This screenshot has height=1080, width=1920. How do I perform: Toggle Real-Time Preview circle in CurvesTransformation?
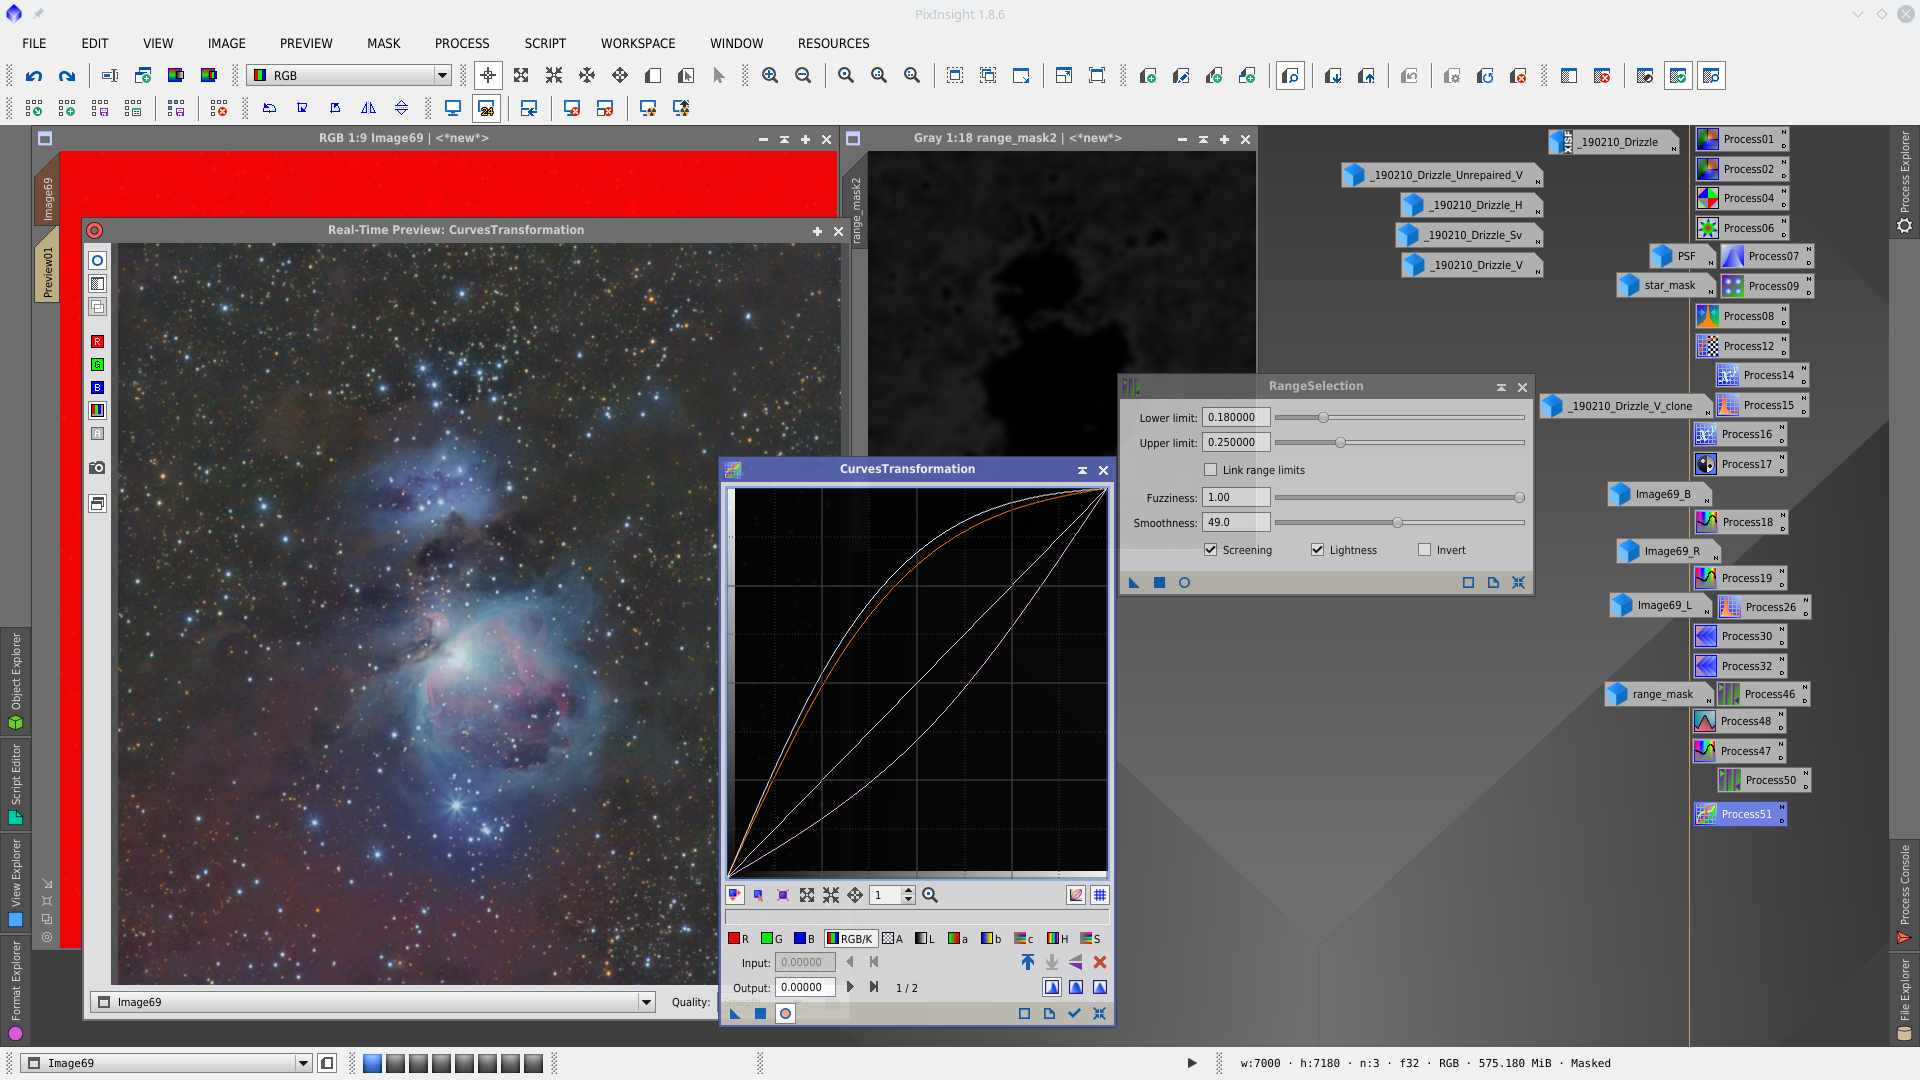coord(785,1014)
